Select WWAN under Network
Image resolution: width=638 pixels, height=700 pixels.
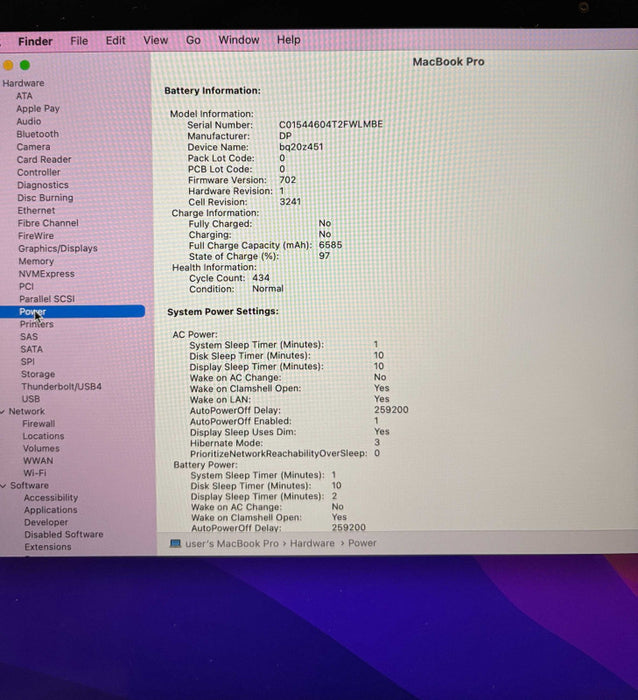pyautogui.click(x=38, y=461)
